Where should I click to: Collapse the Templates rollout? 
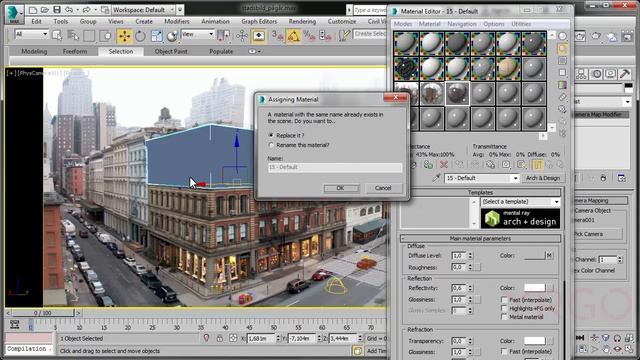tap(480, 192)
